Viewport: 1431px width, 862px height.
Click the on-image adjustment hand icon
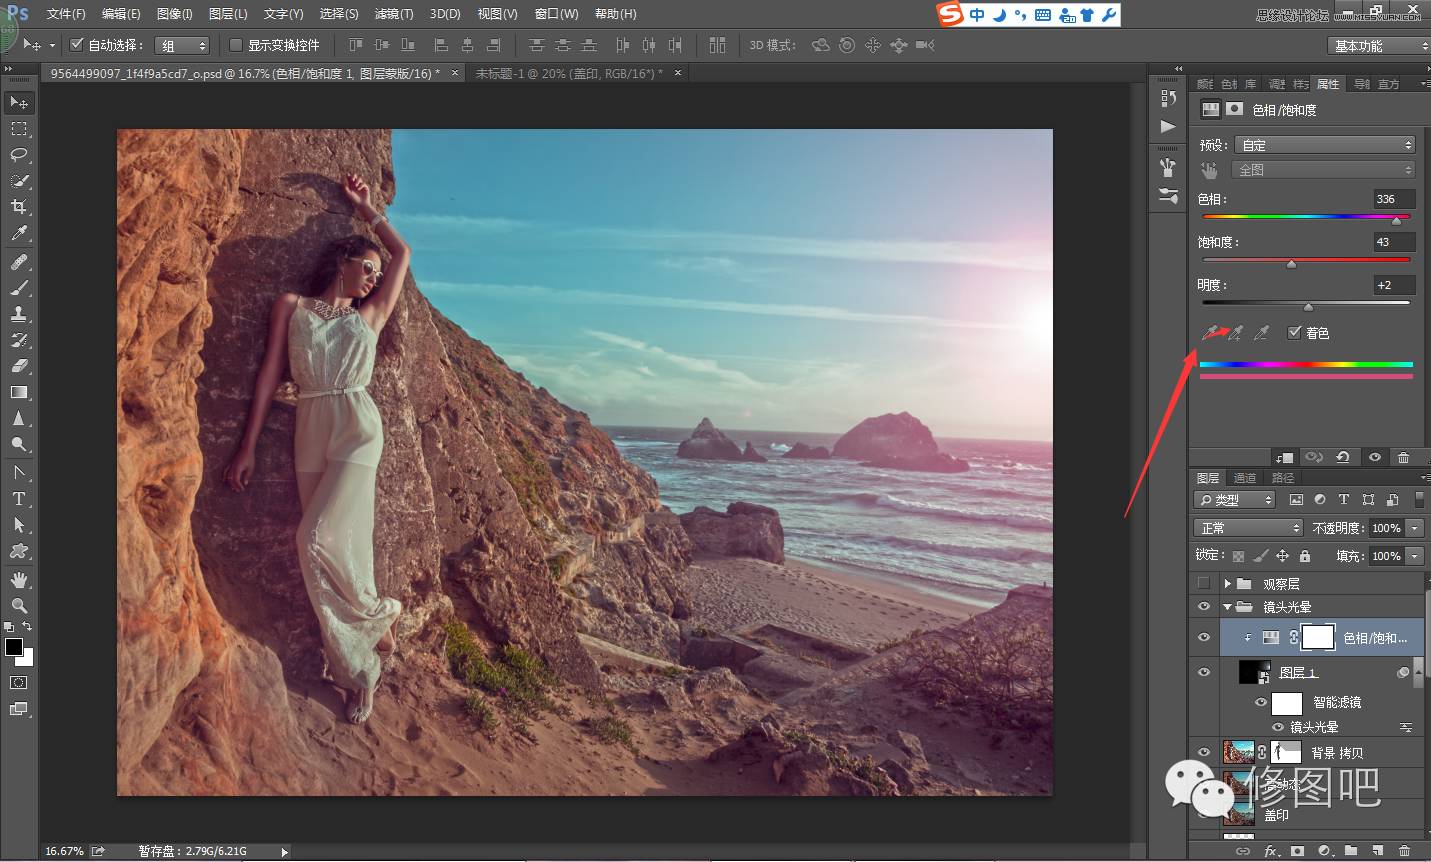pos(1209,170)
